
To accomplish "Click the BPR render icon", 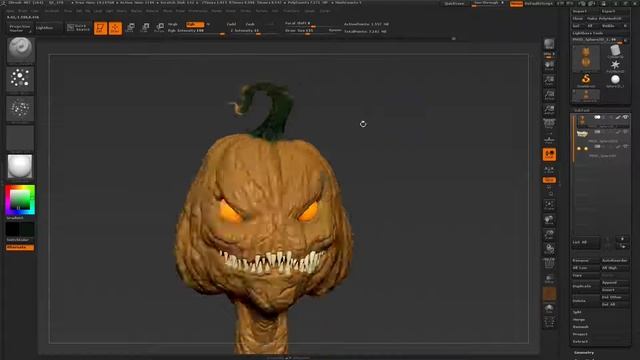I will coord(549,44).
